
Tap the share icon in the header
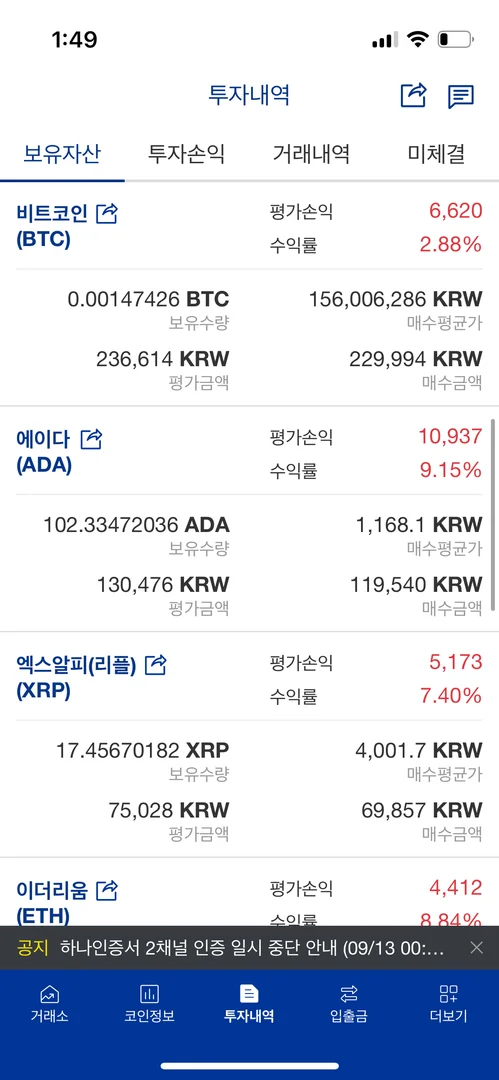[414, 95]
